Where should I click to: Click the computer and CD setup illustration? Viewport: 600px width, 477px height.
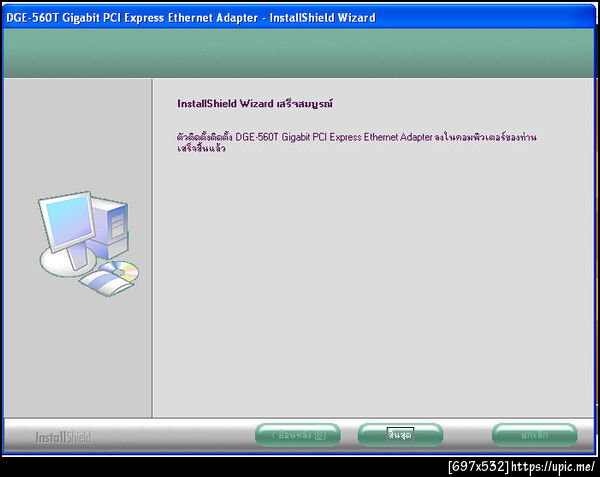[x=88, y=244]
